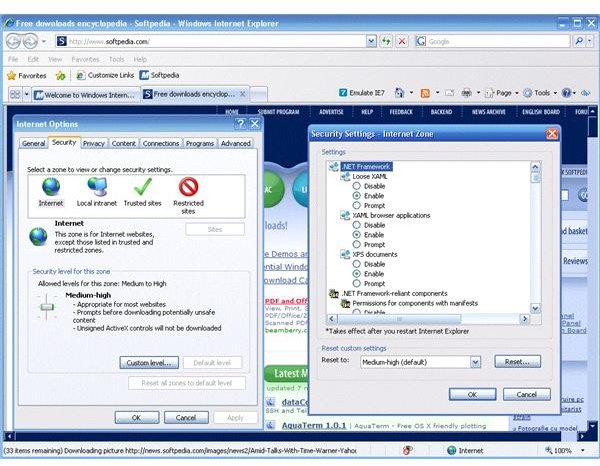Open the Customize Links favorite
600x466 pixels.
point(105,75)
